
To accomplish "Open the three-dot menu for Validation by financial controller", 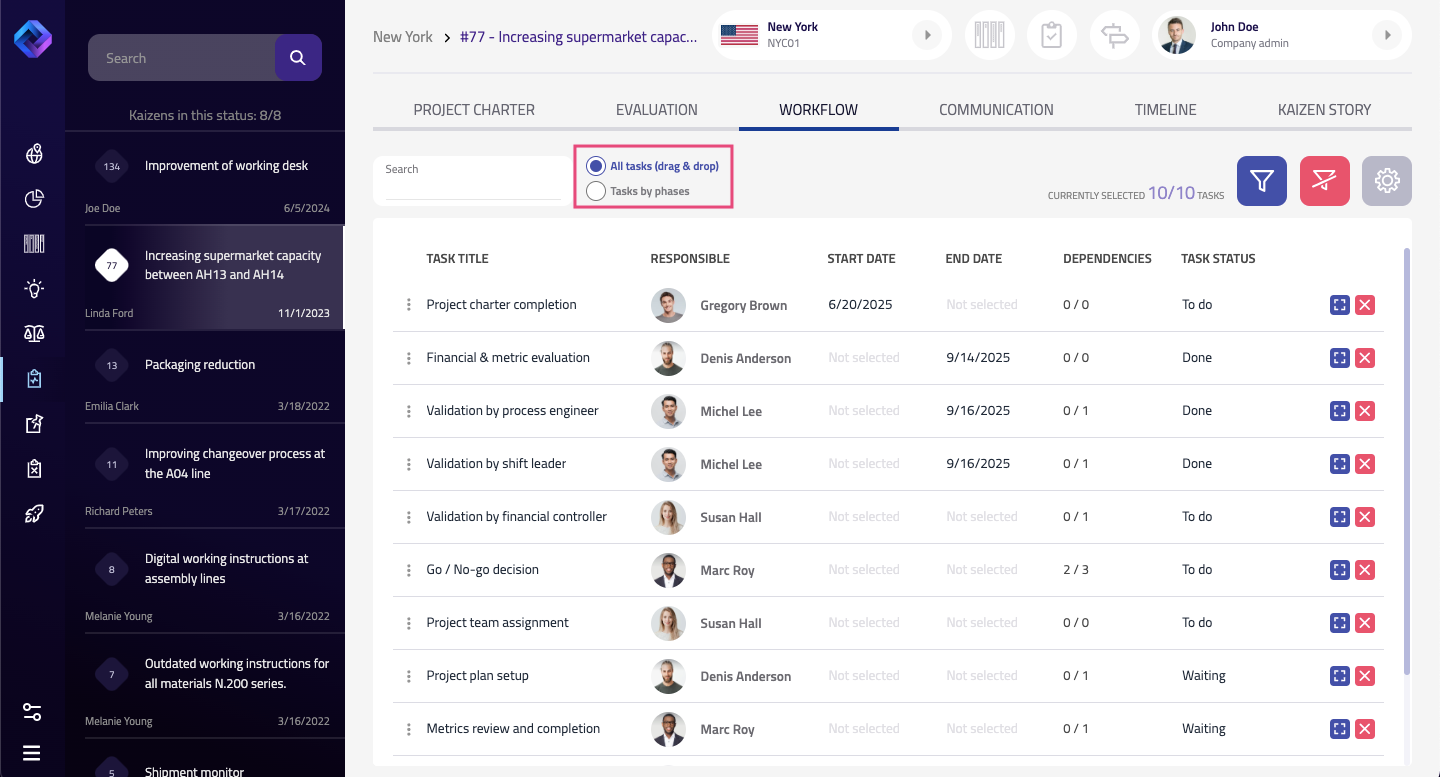I will 409,517.
